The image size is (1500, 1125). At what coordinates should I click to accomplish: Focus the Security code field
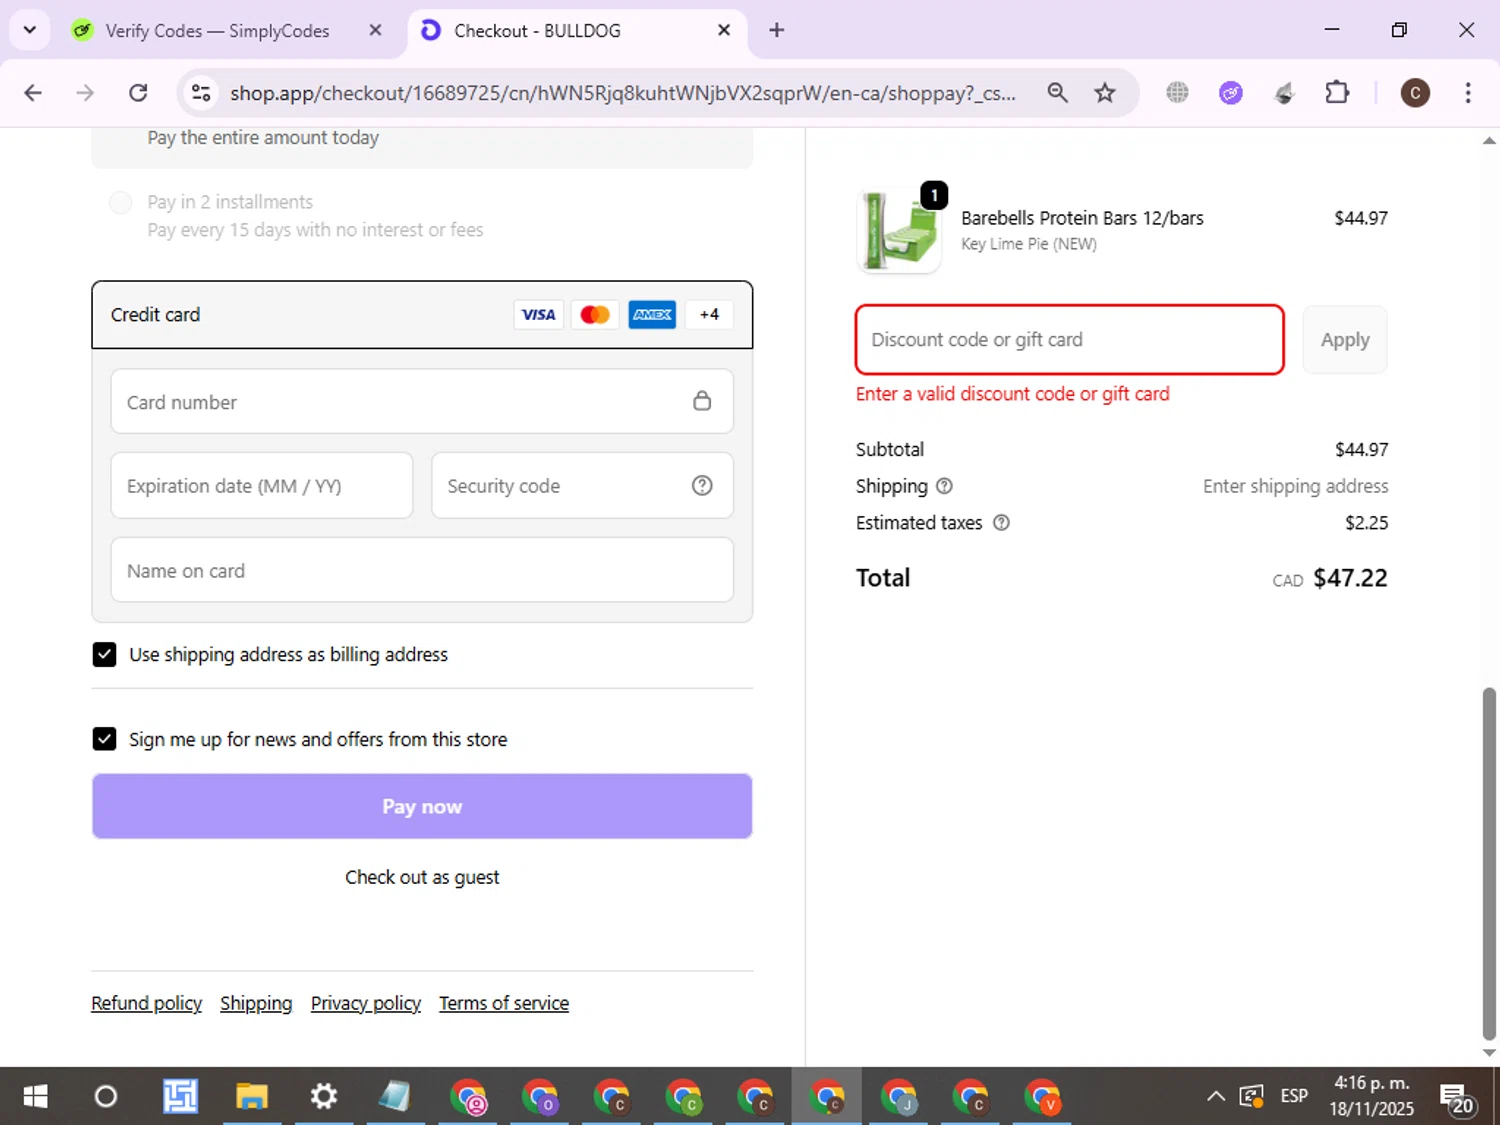582,486
